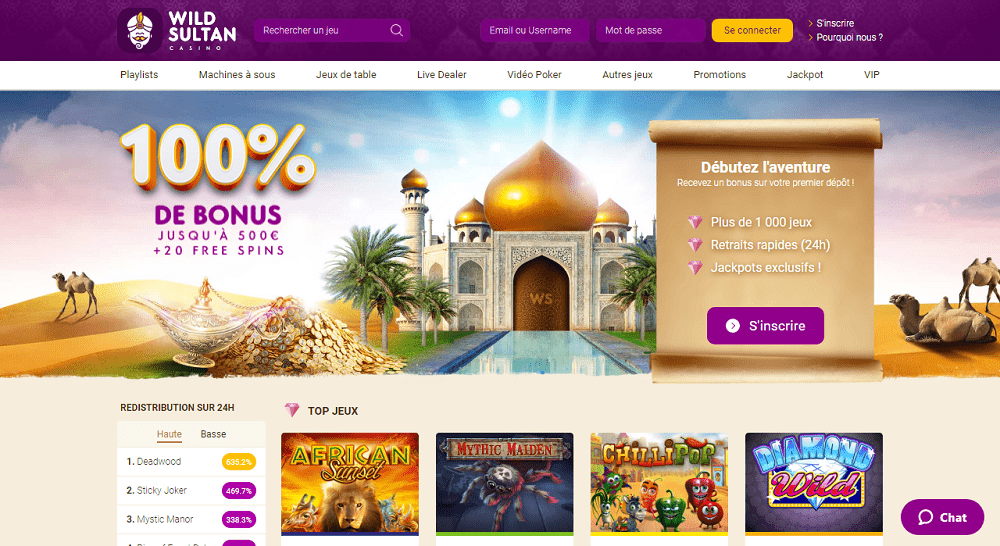Select the Haute redistribution tab

point(169,434)
